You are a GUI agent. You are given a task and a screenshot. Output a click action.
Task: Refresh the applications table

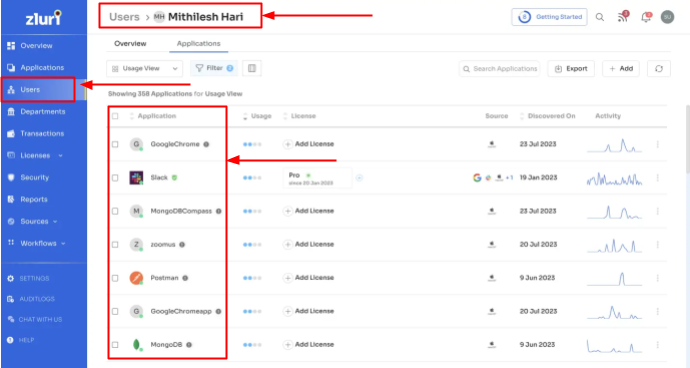(x=659, y=69)
